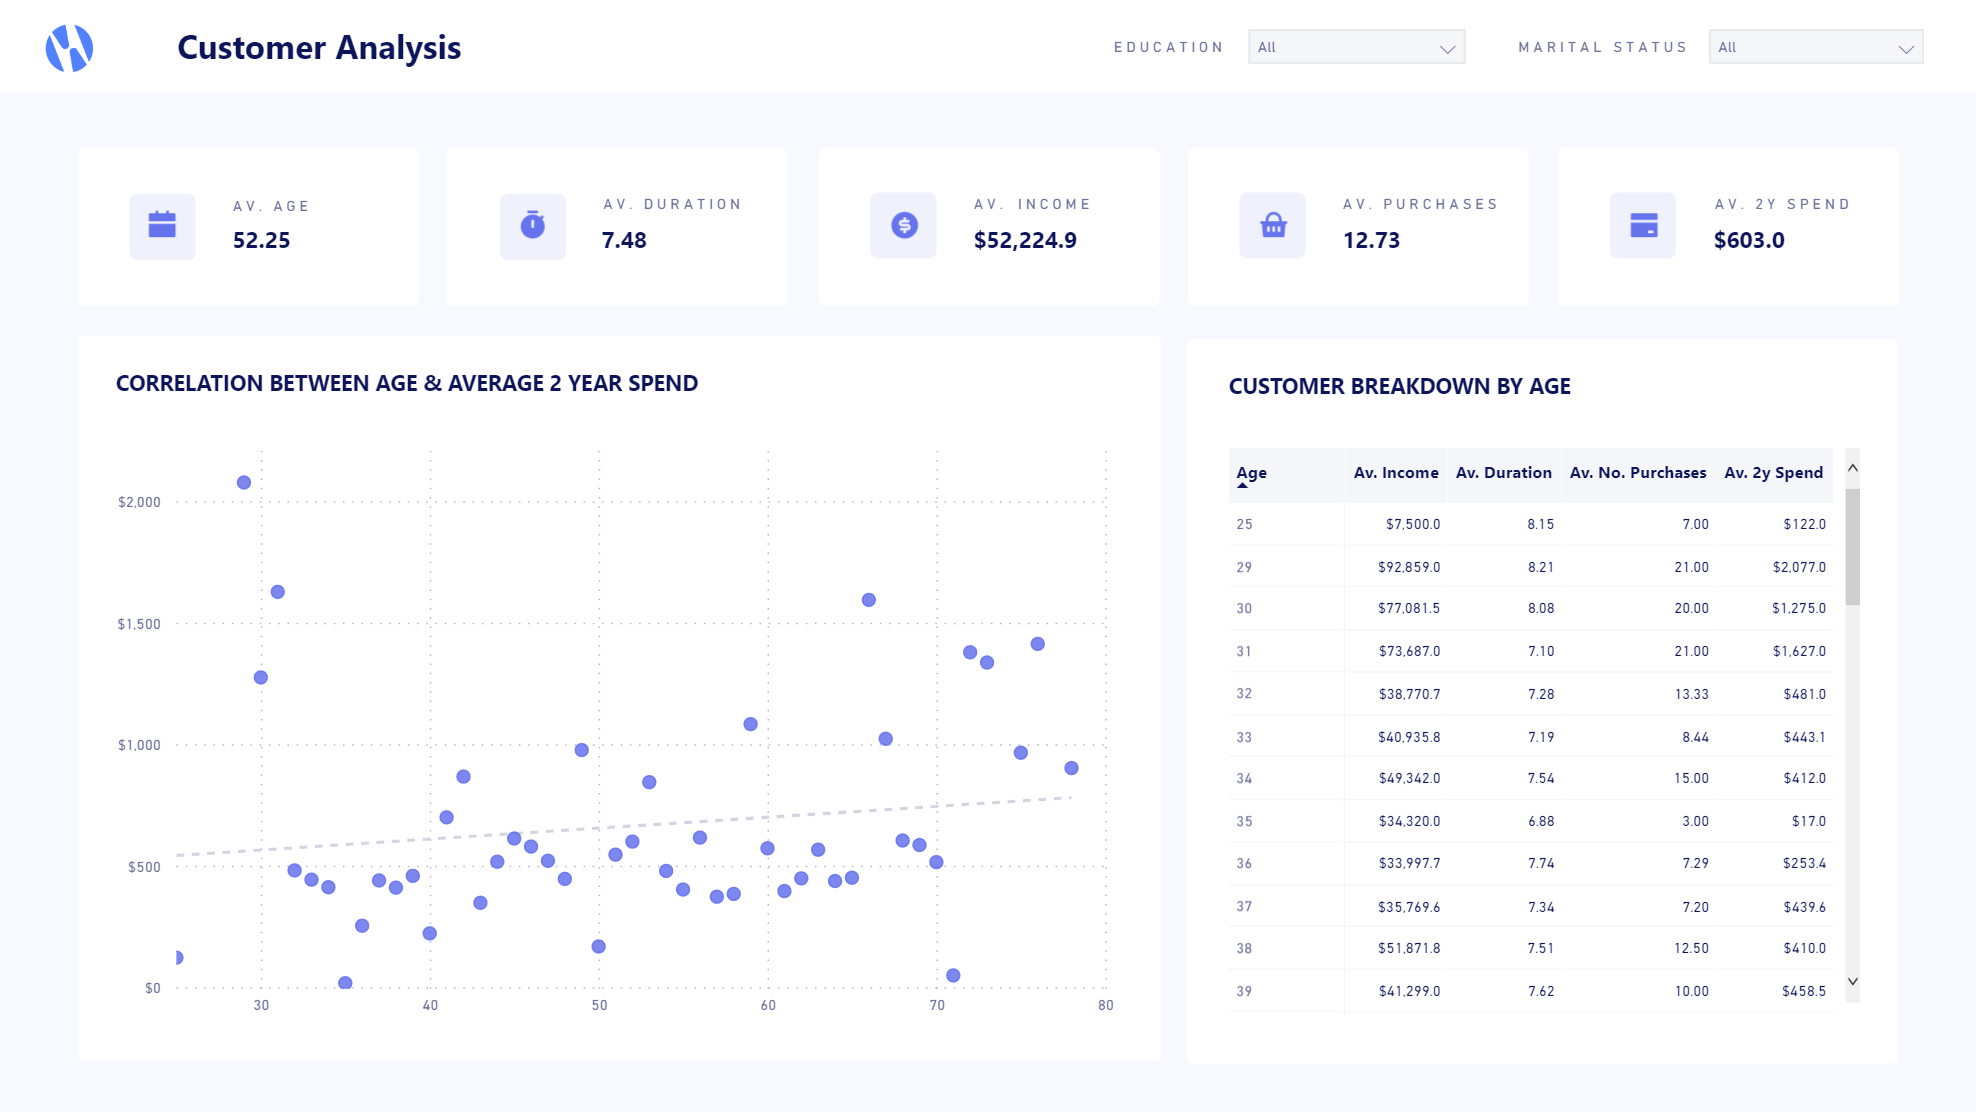Select the scatter point near $0 at age 71
Screen dimensions: 1976x1112
[953, 975]
